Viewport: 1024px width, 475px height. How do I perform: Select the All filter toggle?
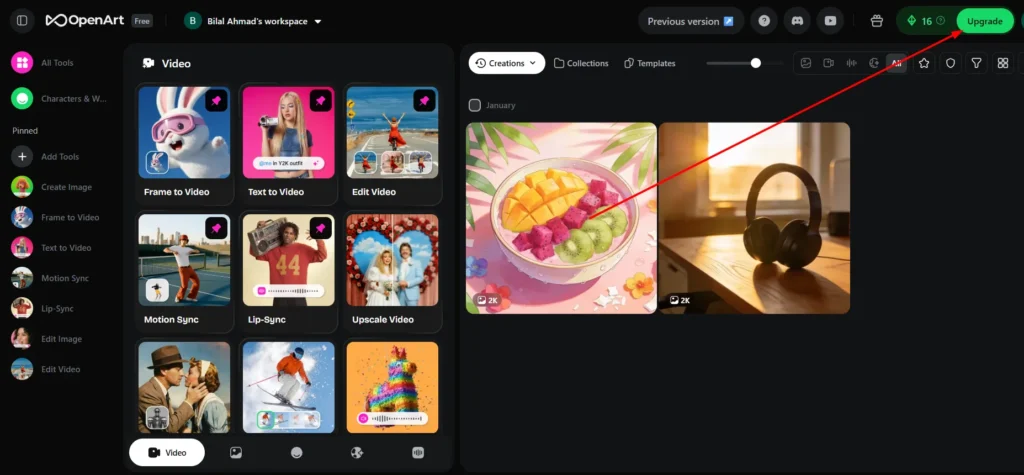pos(897,63)
